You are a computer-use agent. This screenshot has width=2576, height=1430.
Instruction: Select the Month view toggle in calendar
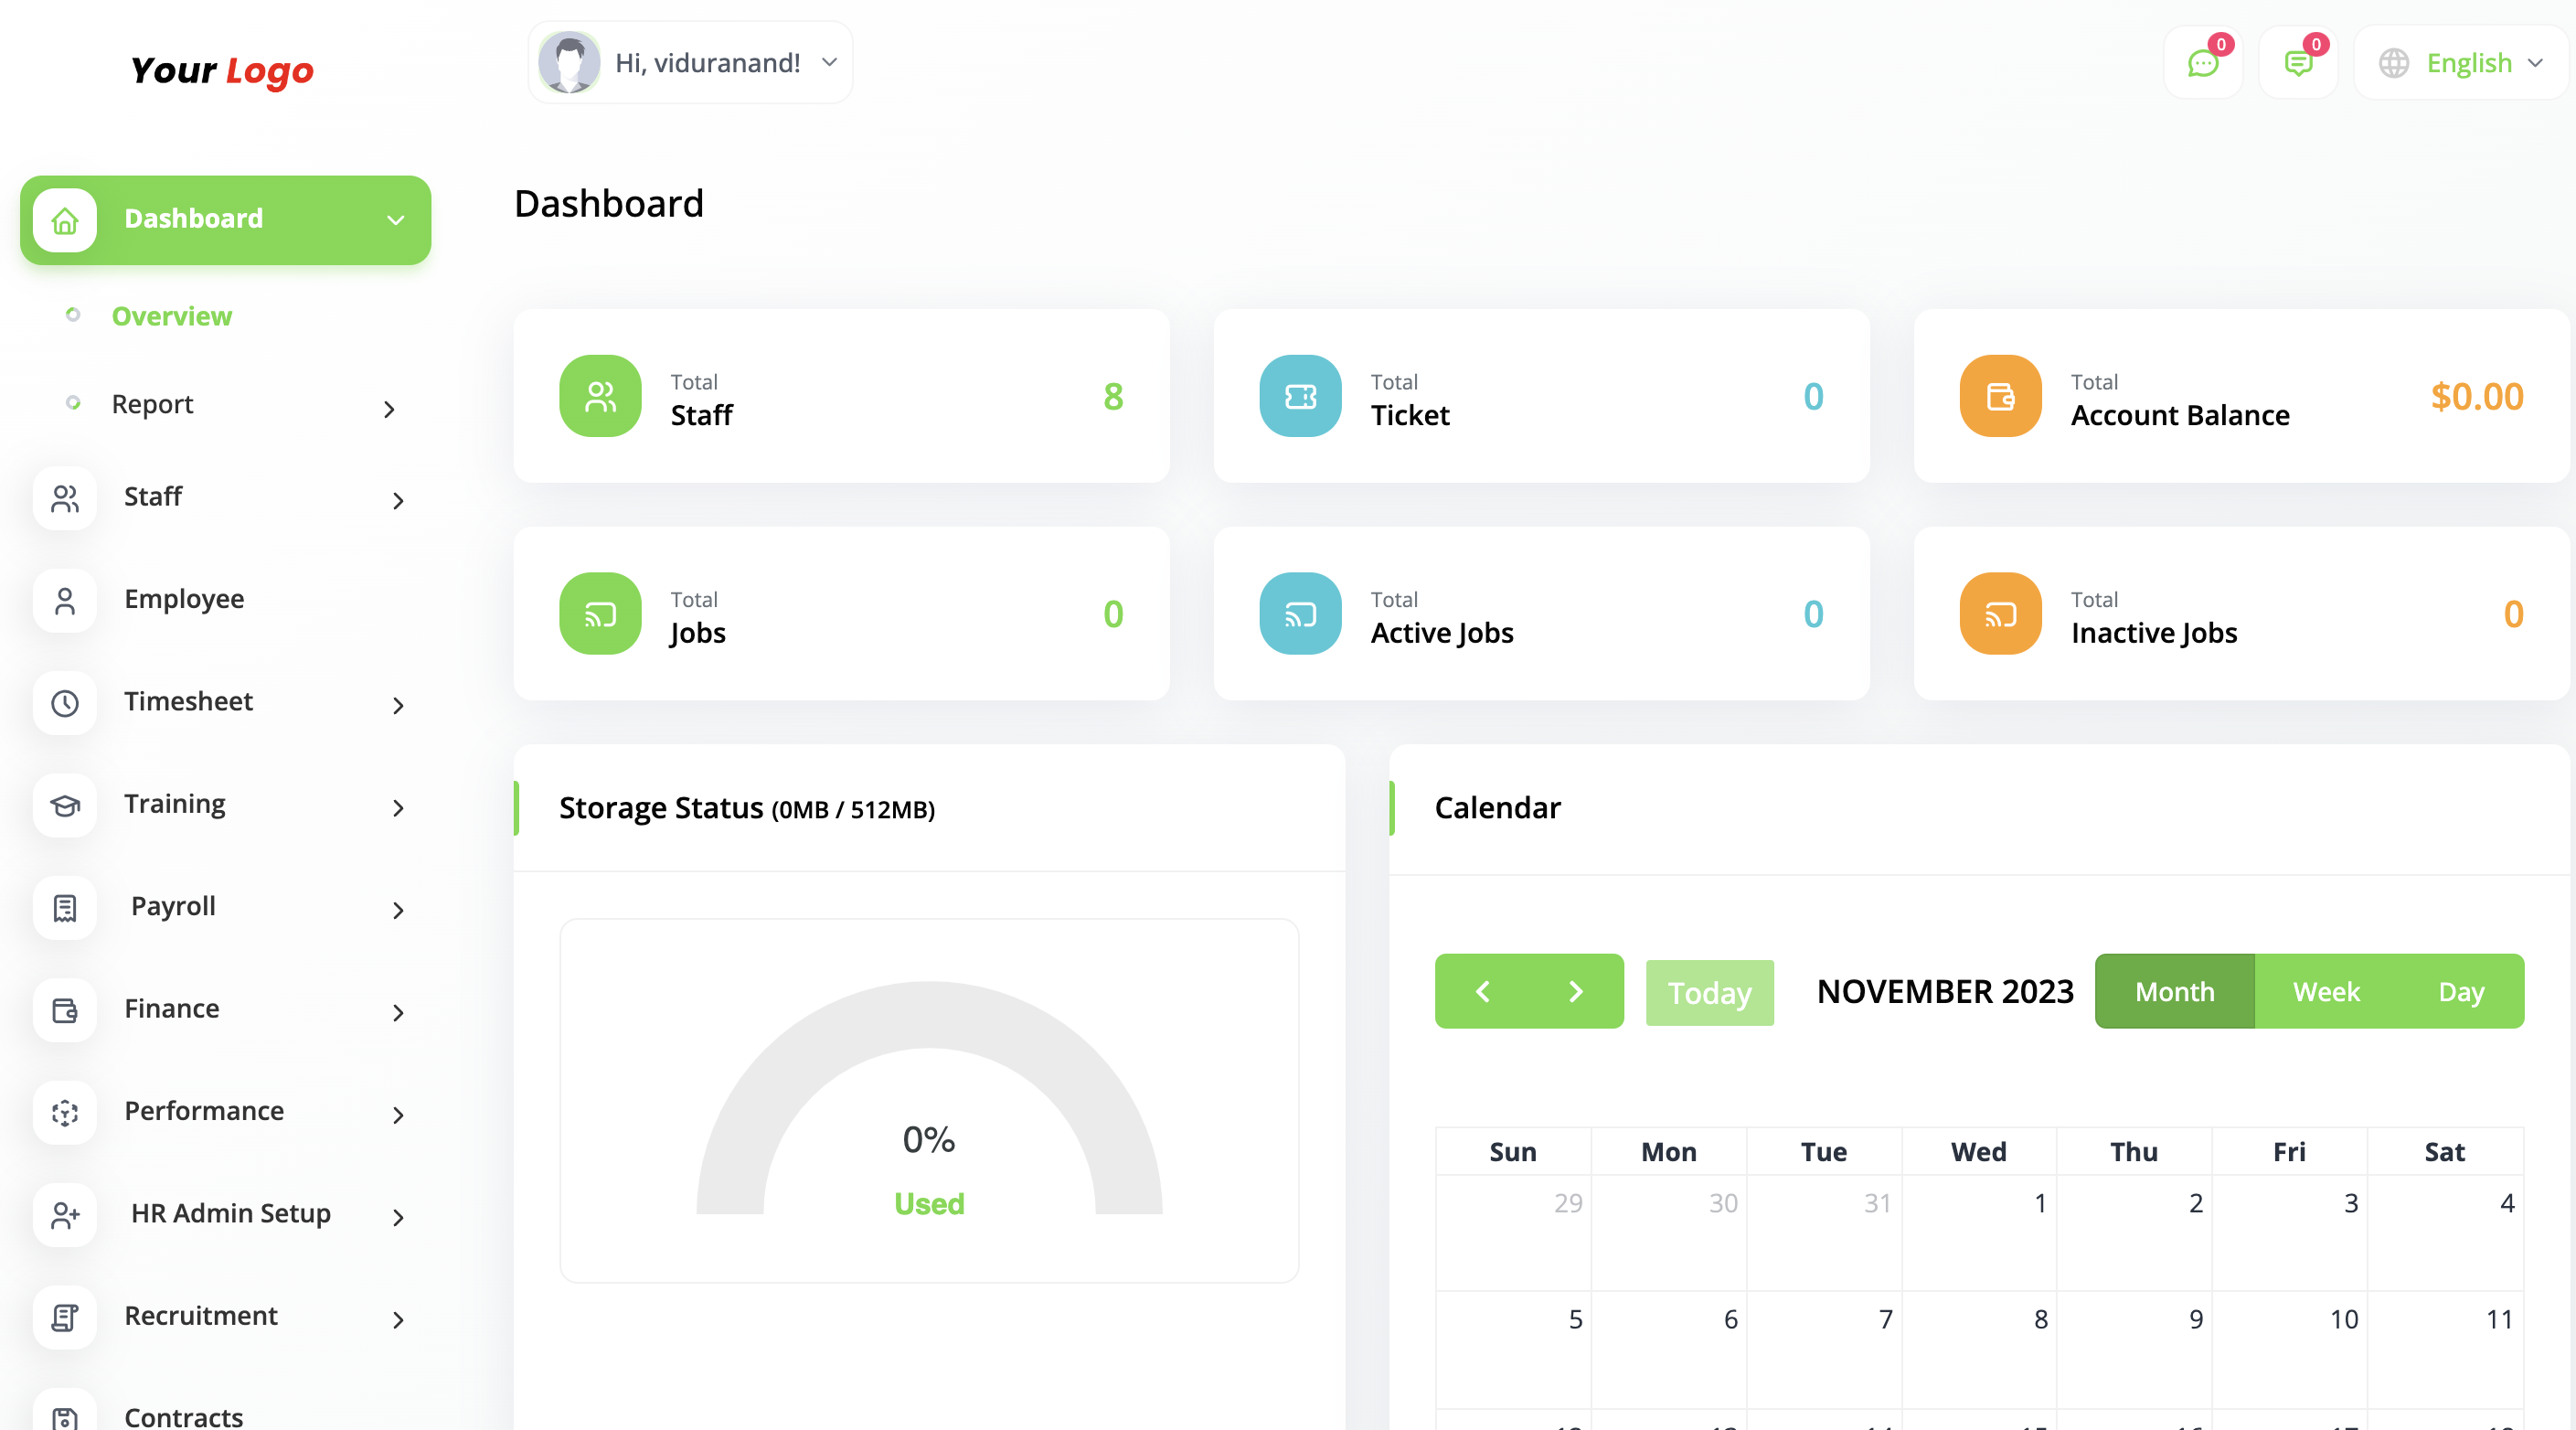click(2173, 991)
